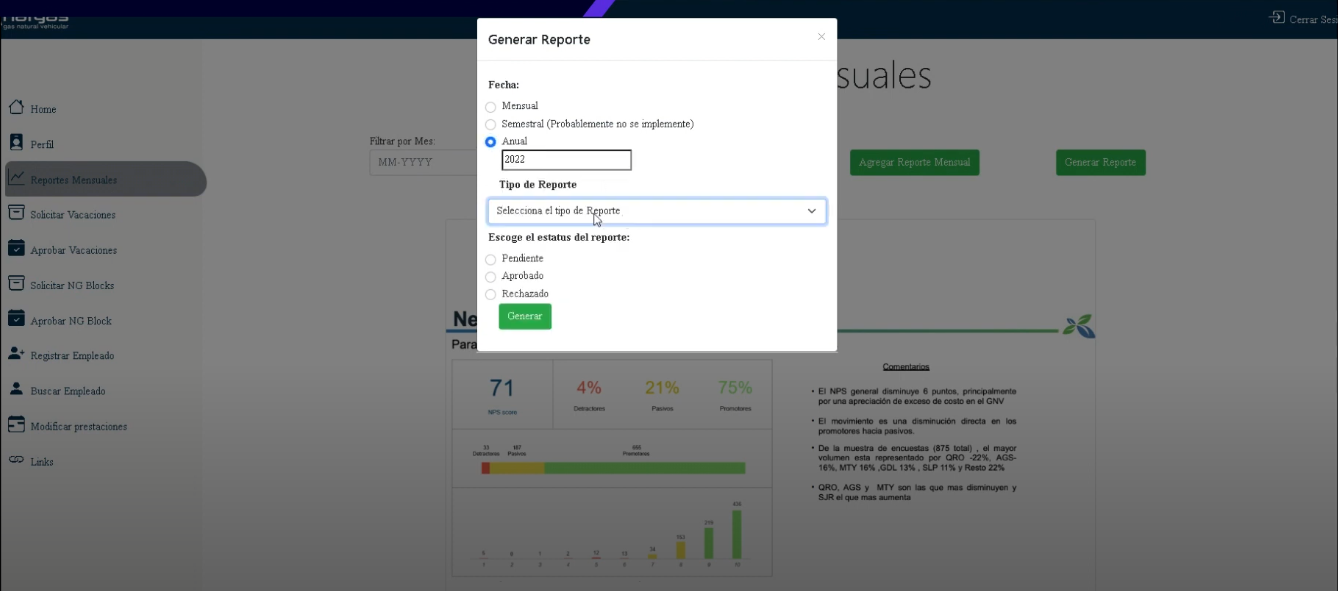Open Perfil via its profile icon
The width and height of the screenshot is (1338, 591).
(16, 143)
